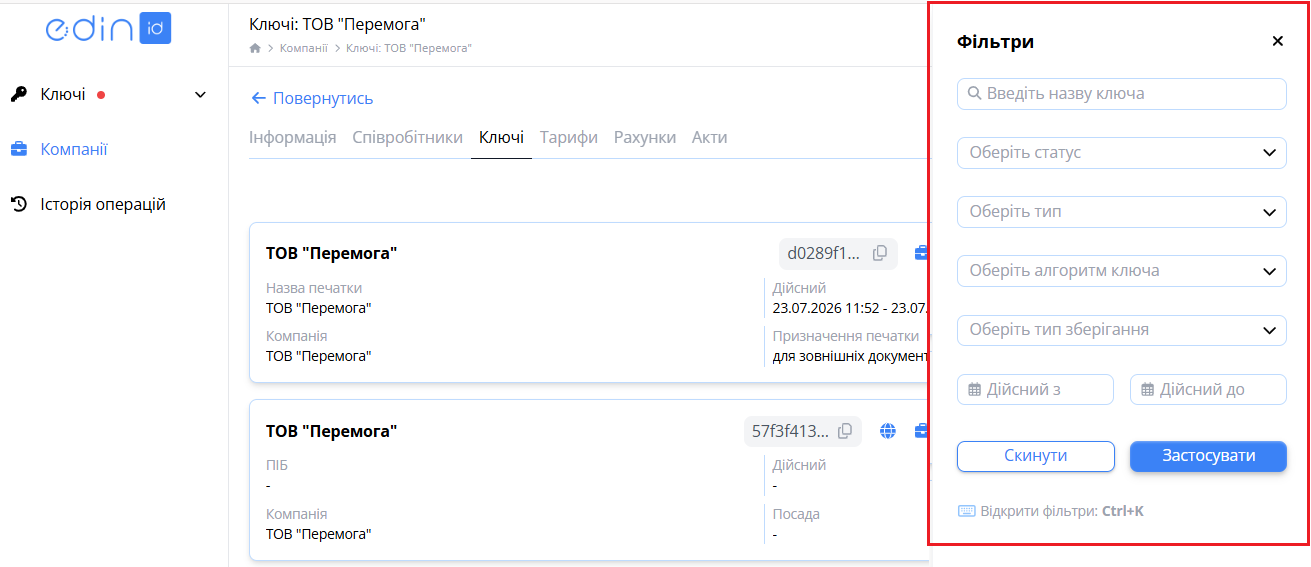Open the Оберіть тип зберігання dropdown

1122,330
